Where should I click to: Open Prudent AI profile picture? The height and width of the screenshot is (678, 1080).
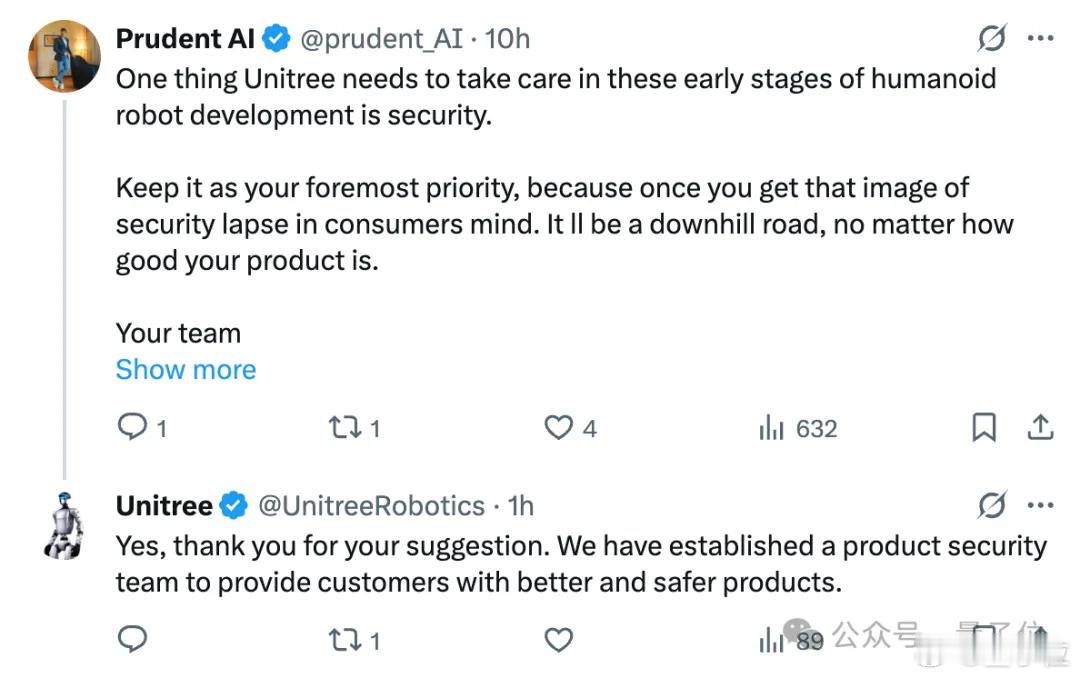[x=64, y=56]
